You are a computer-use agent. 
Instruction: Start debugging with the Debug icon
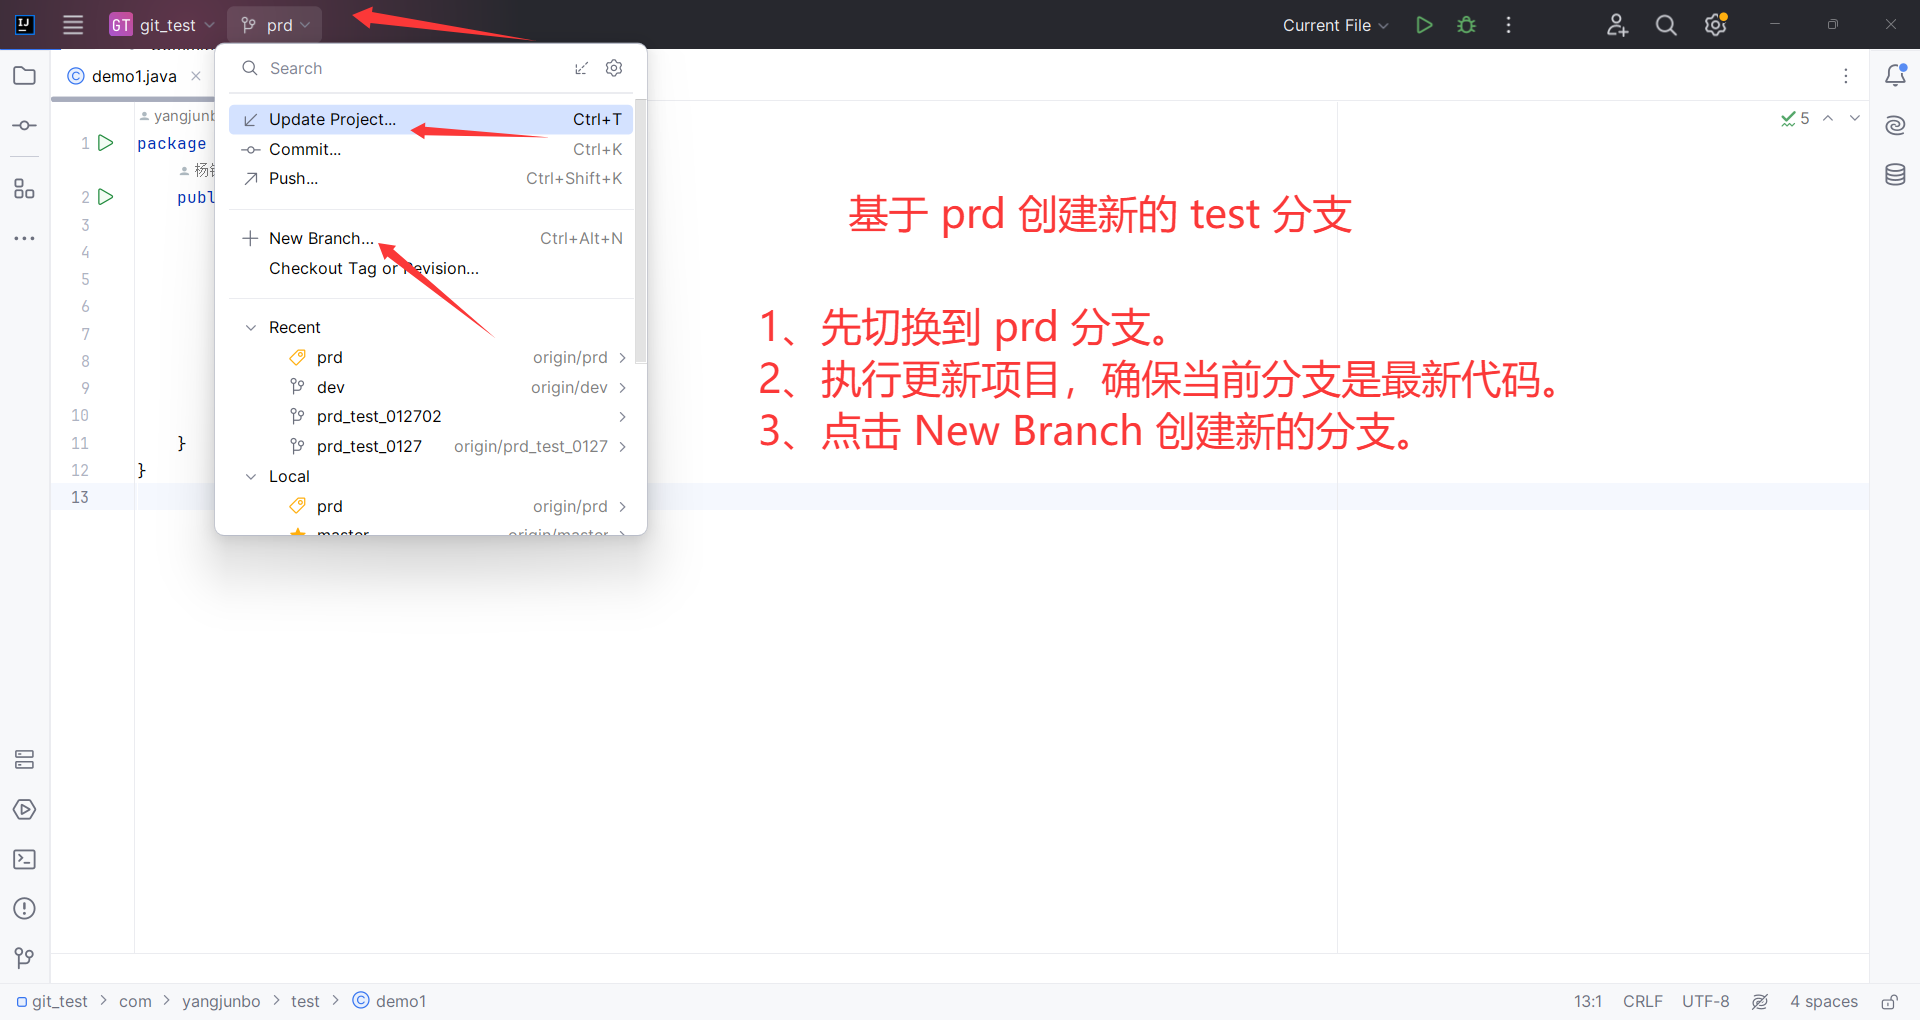coord(1466,25)
